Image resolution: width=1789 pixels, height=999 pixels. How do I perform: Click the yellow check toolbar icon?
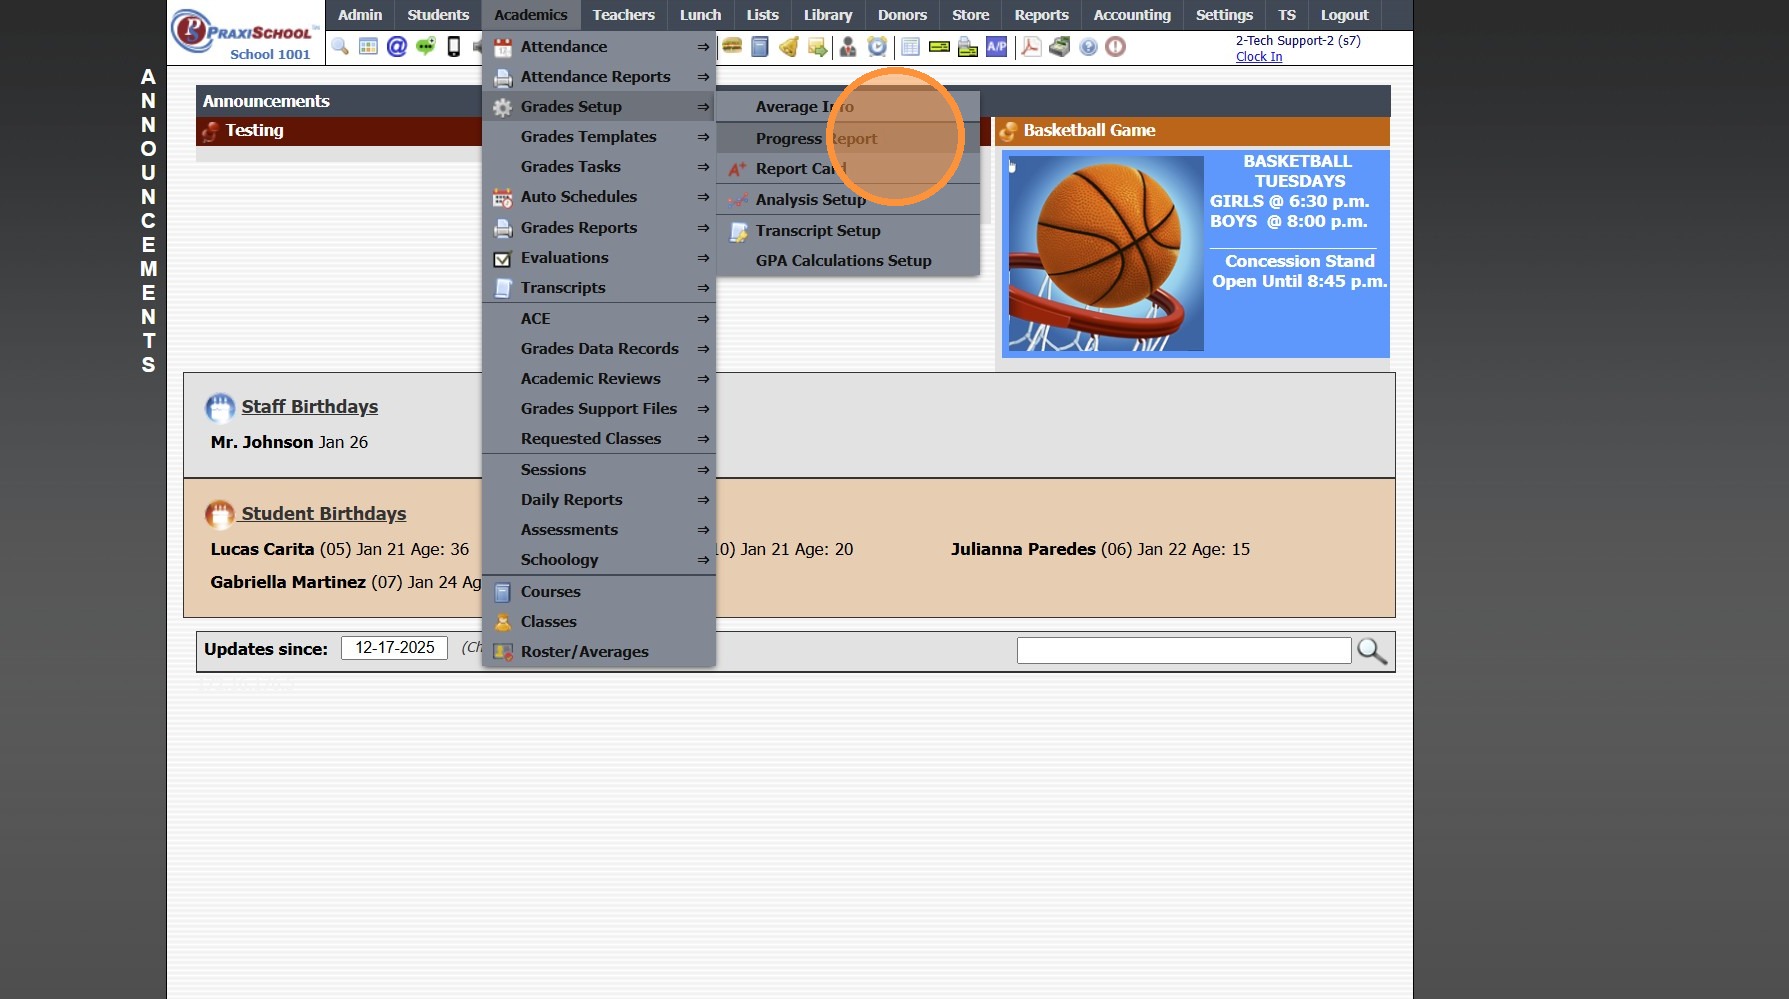tap(939, 47)
